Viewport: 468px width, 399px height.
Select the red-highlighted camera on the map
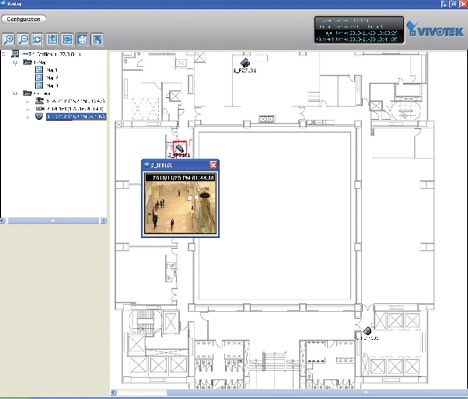[180, 148]
